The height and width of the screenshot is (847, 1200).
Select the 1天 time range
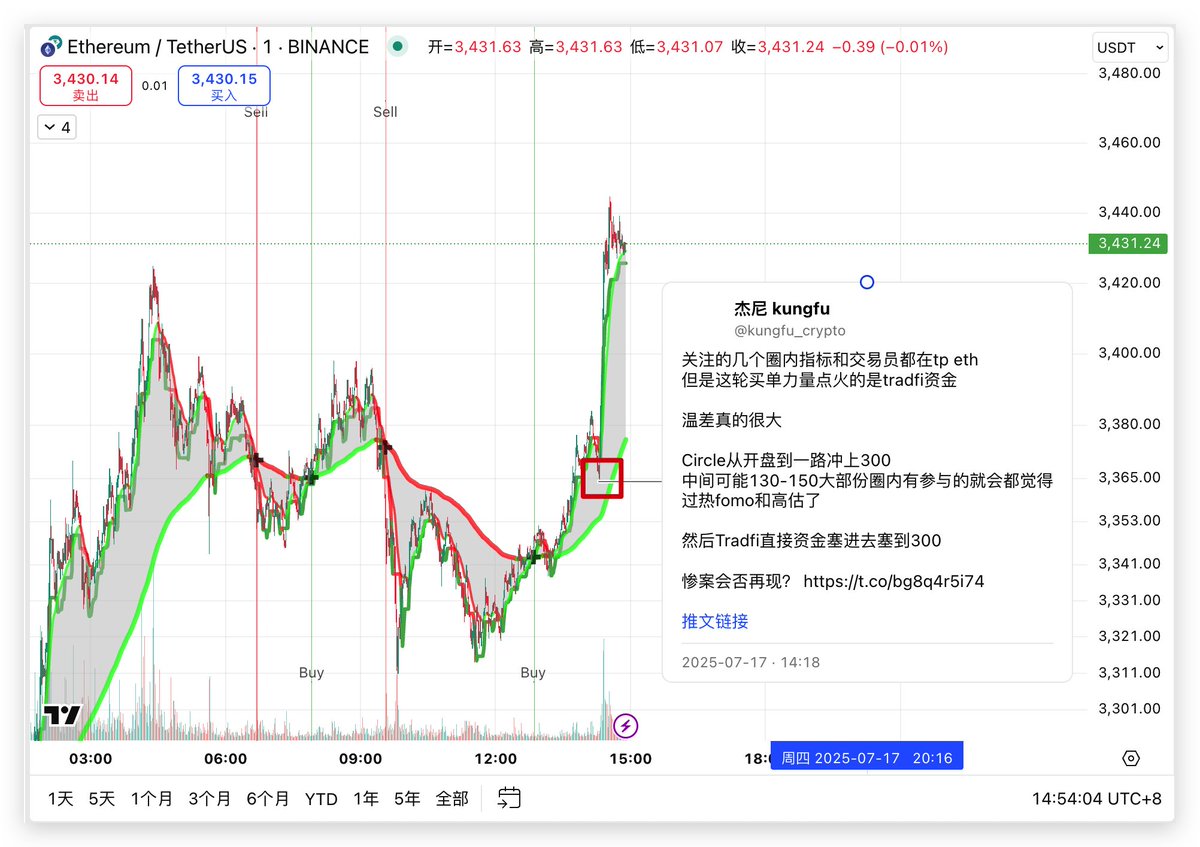click(x=61, y=799)
